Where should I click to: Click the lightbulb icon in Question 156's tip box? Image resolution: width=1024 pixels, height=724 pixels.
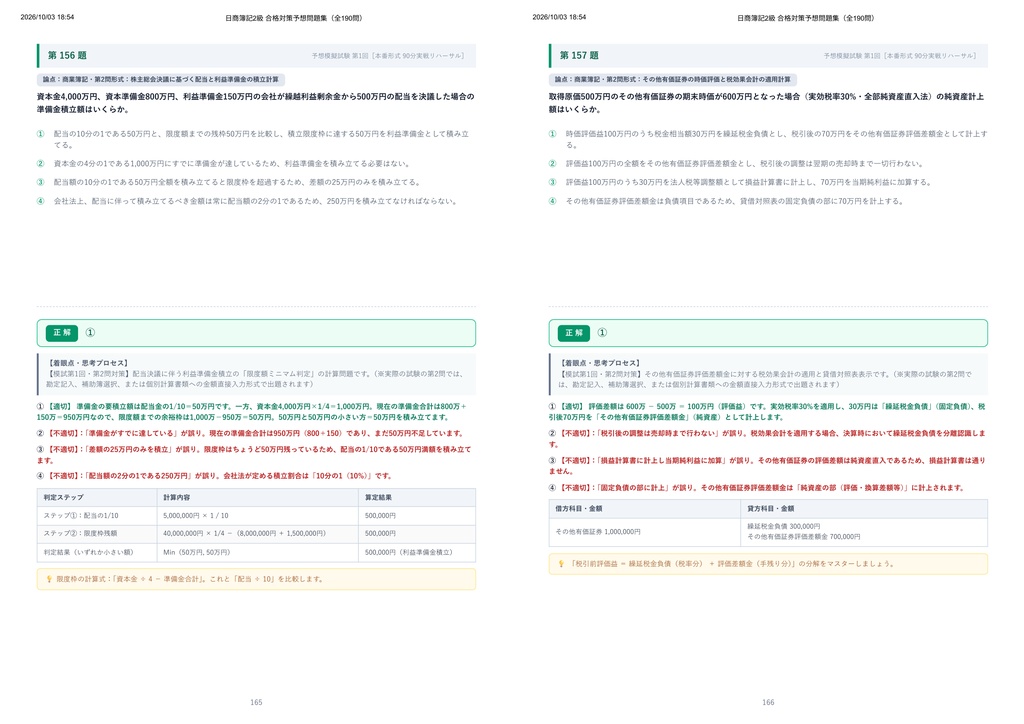(x=49, y=578)
